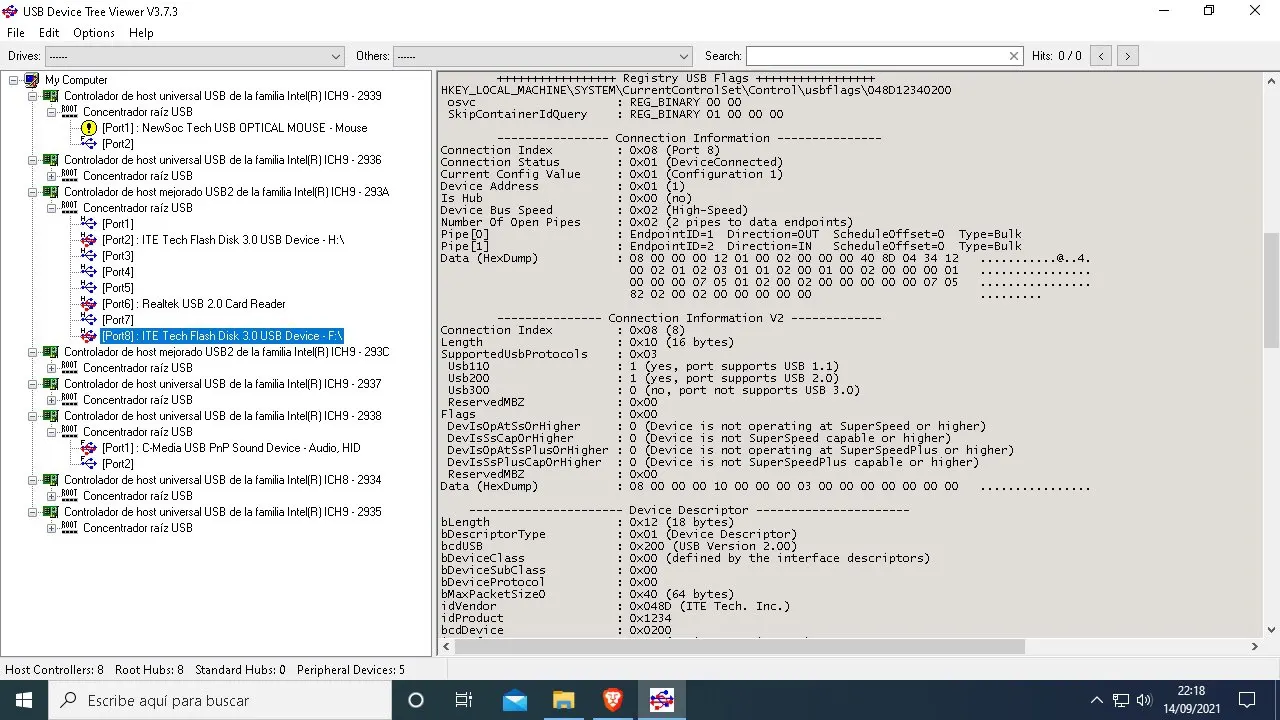
Task: Expand the root hub under controller 2937
Action: (52, 400)
